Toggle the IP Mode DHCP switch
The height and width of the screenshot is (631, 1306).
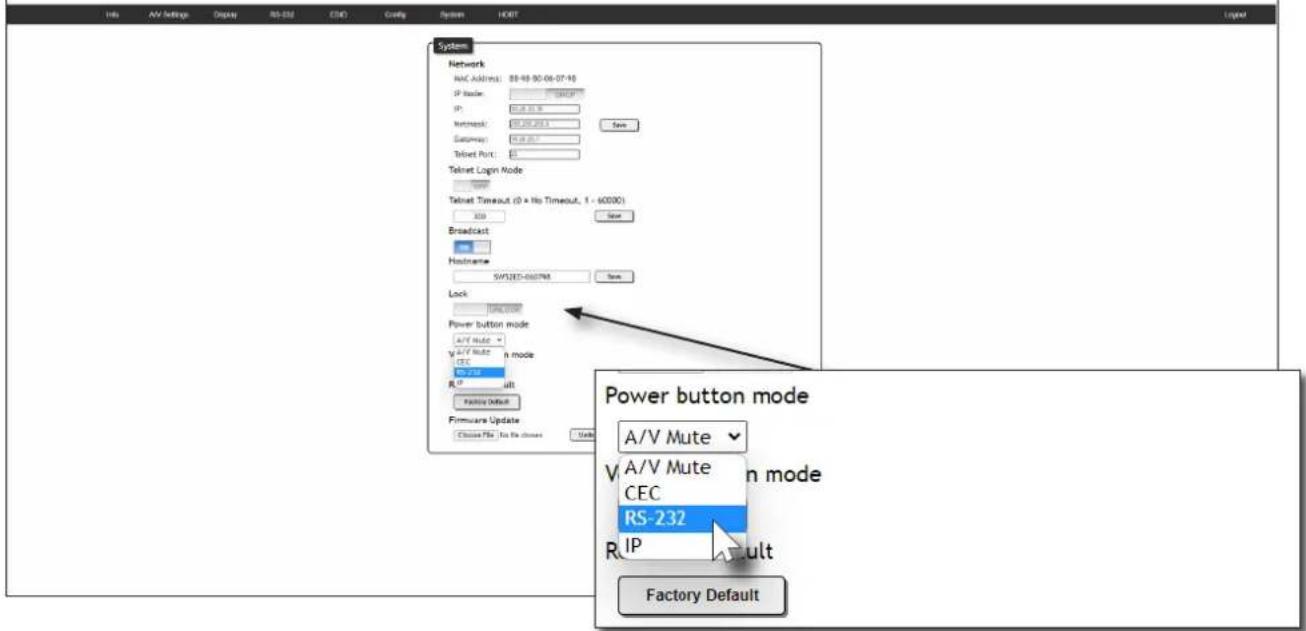[x=547, y=93]
